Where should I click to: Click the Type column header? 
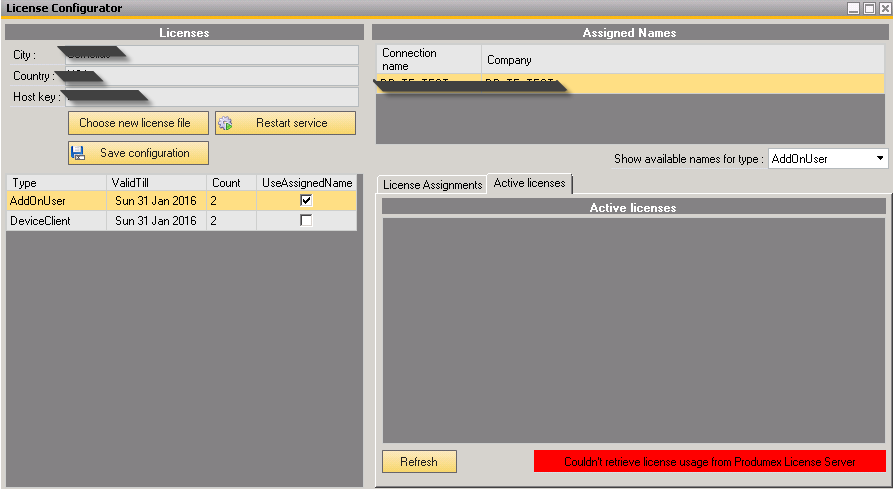[56, 182]
